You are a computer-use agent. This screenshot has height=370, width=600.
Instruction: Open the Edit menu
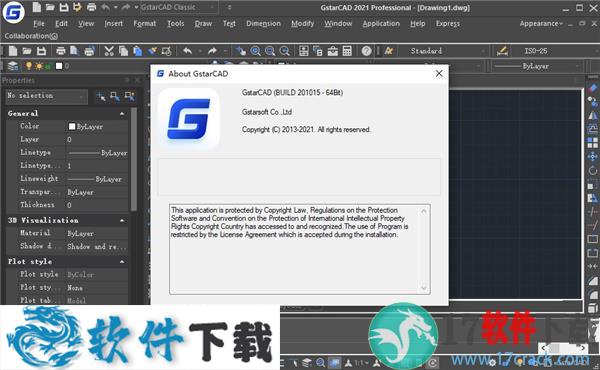[61, 23]
